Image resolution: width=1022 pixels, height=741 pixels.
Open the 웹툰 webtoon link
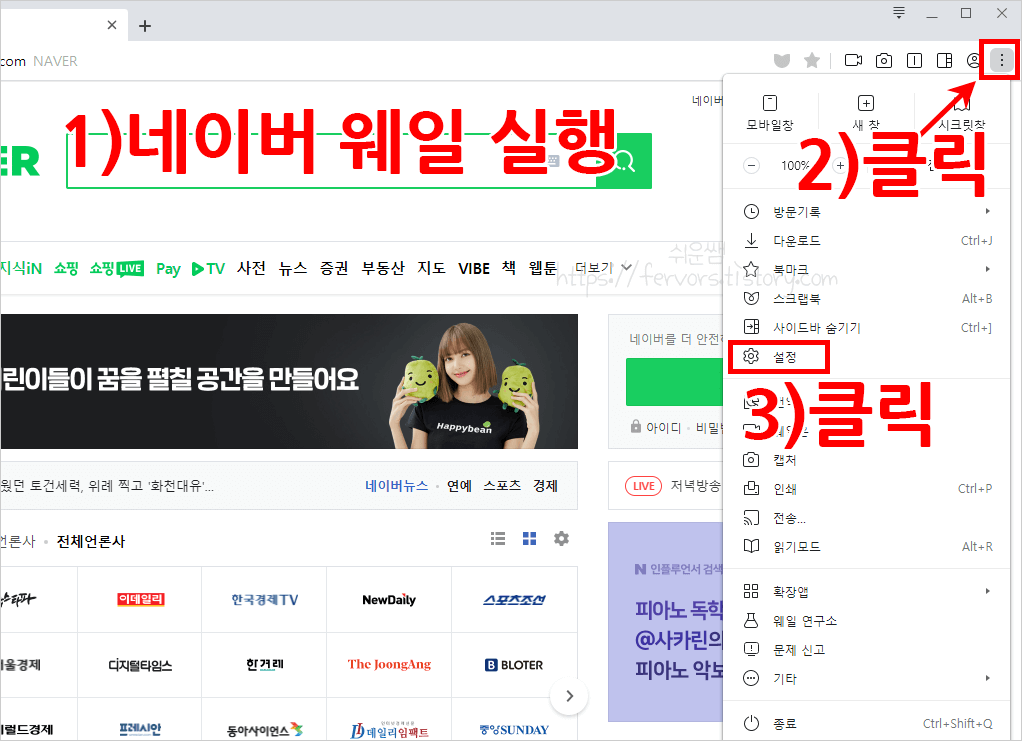coord(543,269)
